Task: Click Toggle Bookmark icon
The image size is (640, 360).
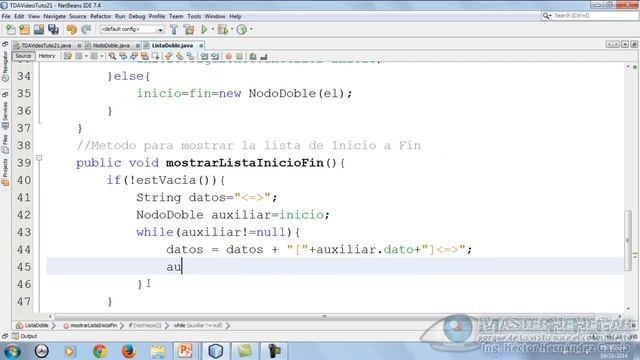Action: tap(190, 56)
